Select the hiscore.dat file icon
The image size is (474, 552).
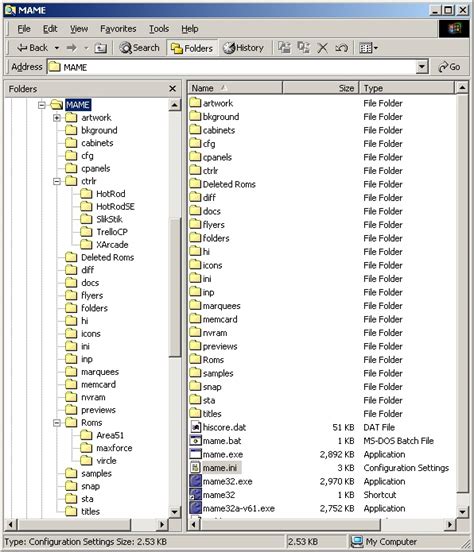click(195, 427)
